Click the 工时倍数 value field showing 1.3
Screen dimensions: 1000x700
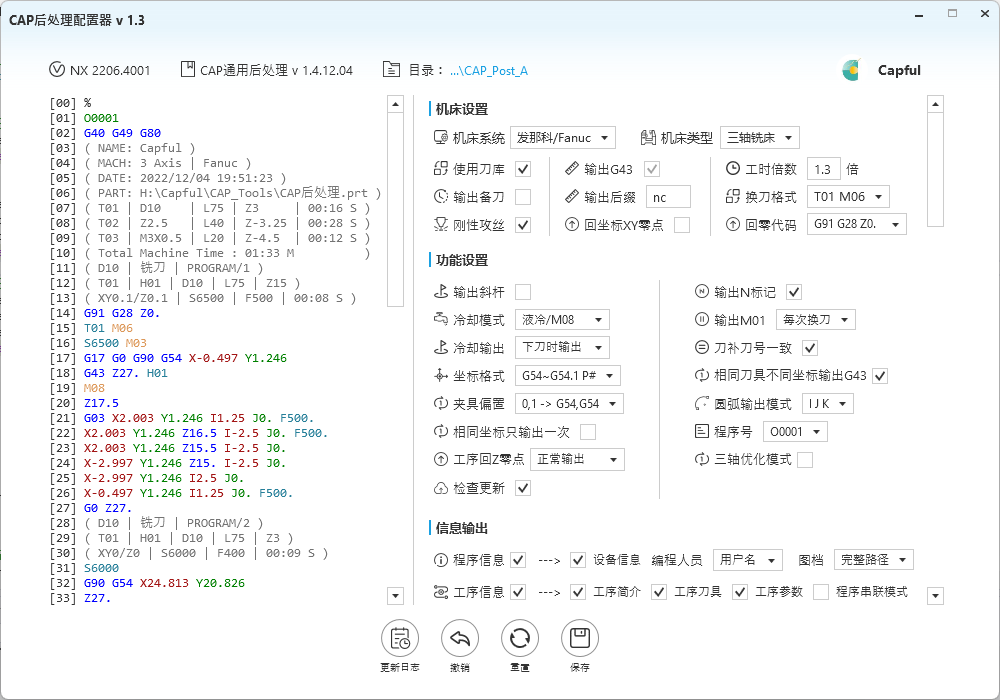click(824, 168)
